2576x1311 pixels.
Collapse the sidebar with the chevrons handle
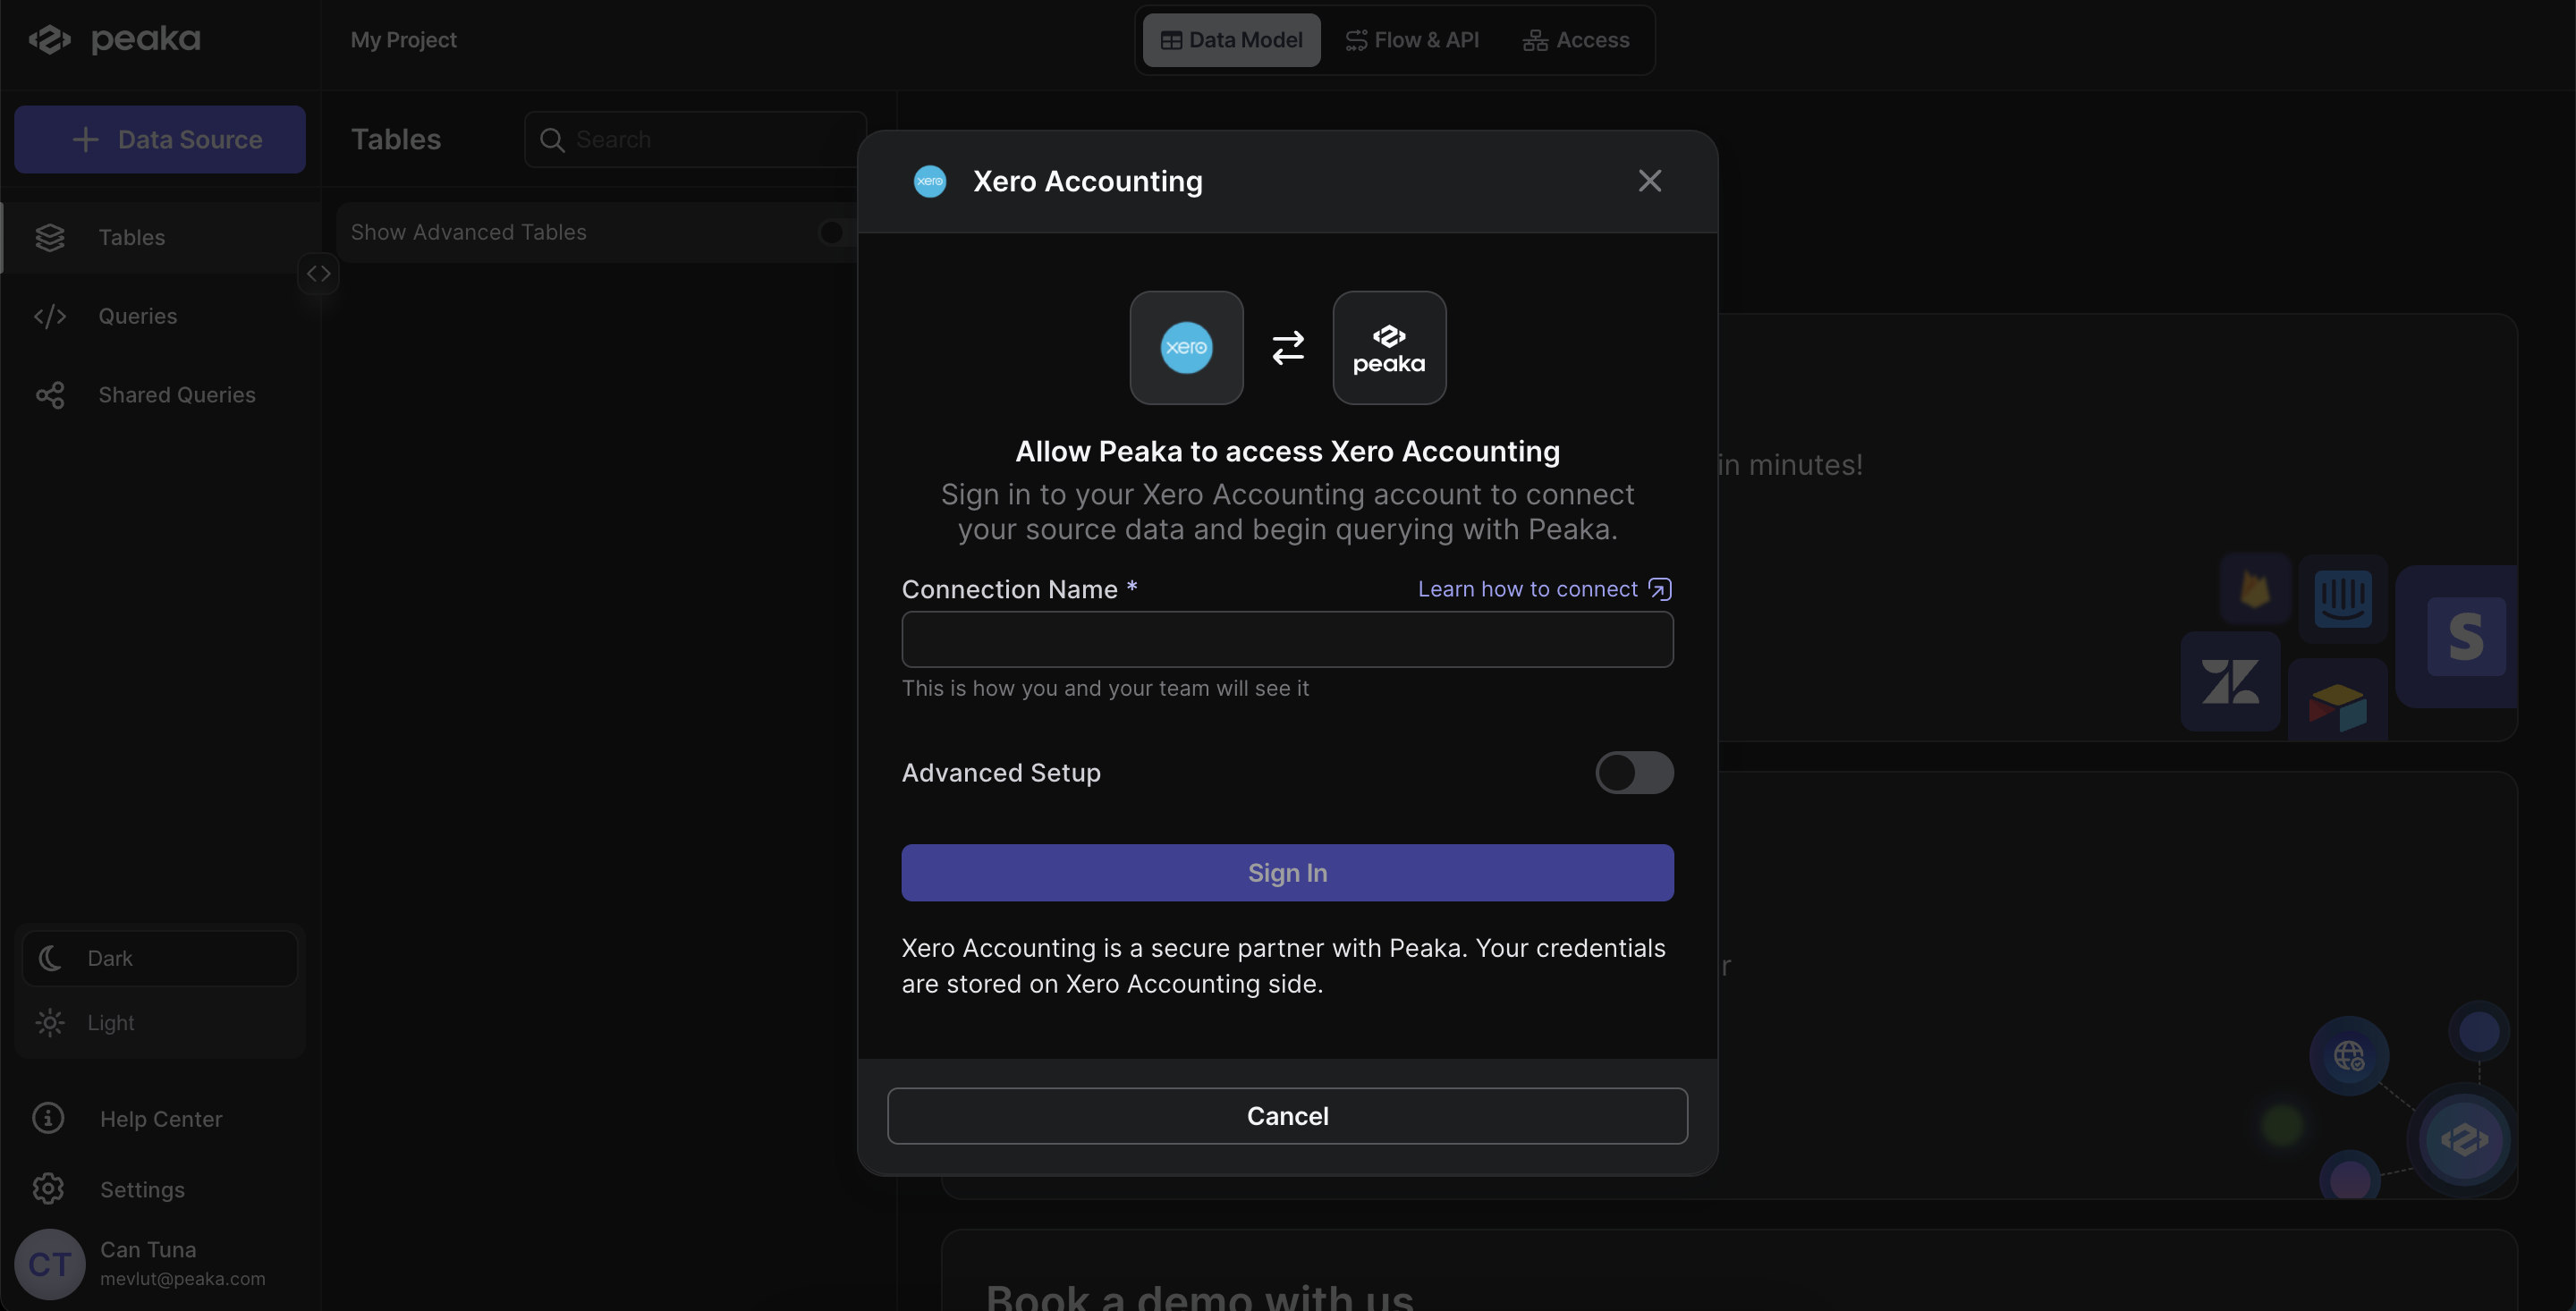pos(318,273)
